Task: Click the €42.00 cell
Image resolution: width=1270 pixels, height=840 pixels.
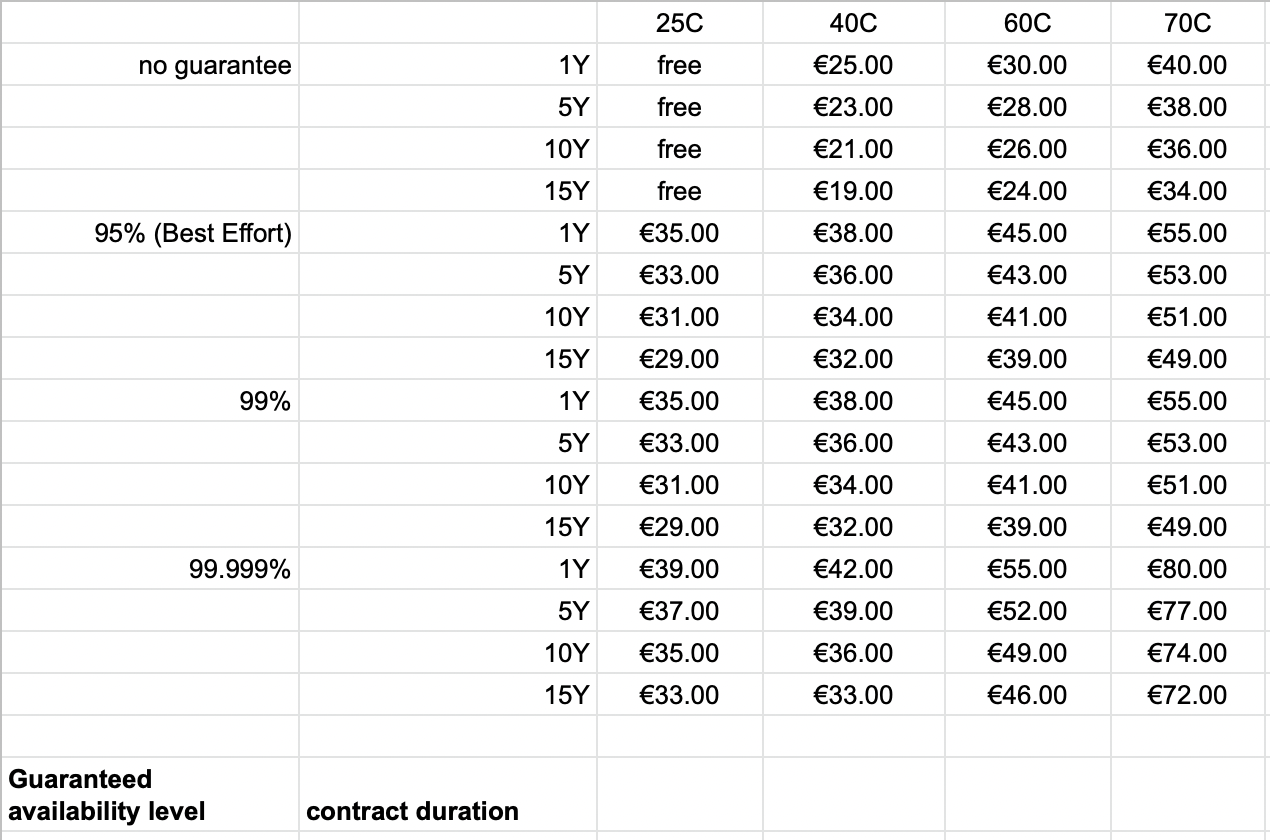Action: click(853, 570)
